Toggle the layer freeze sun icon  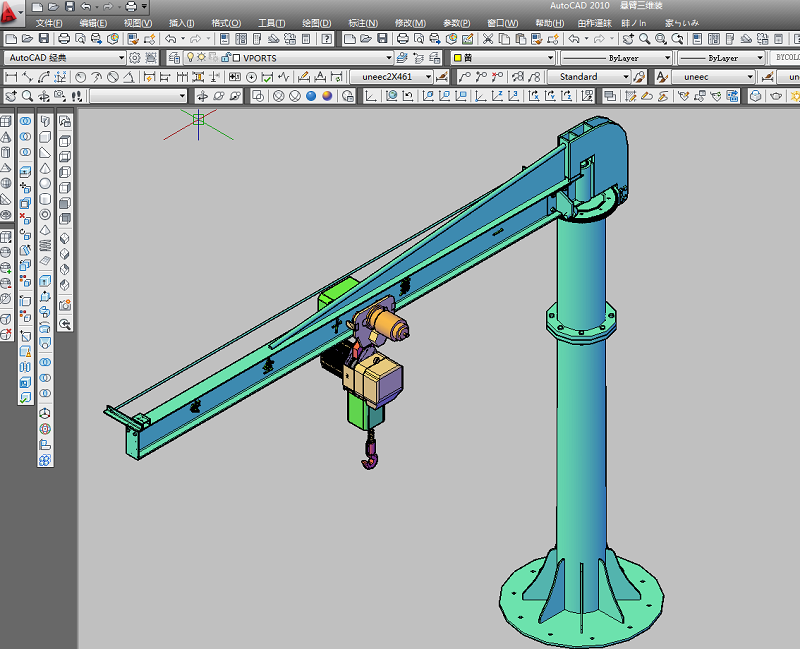pyautogui.click(x=201, y=58)
